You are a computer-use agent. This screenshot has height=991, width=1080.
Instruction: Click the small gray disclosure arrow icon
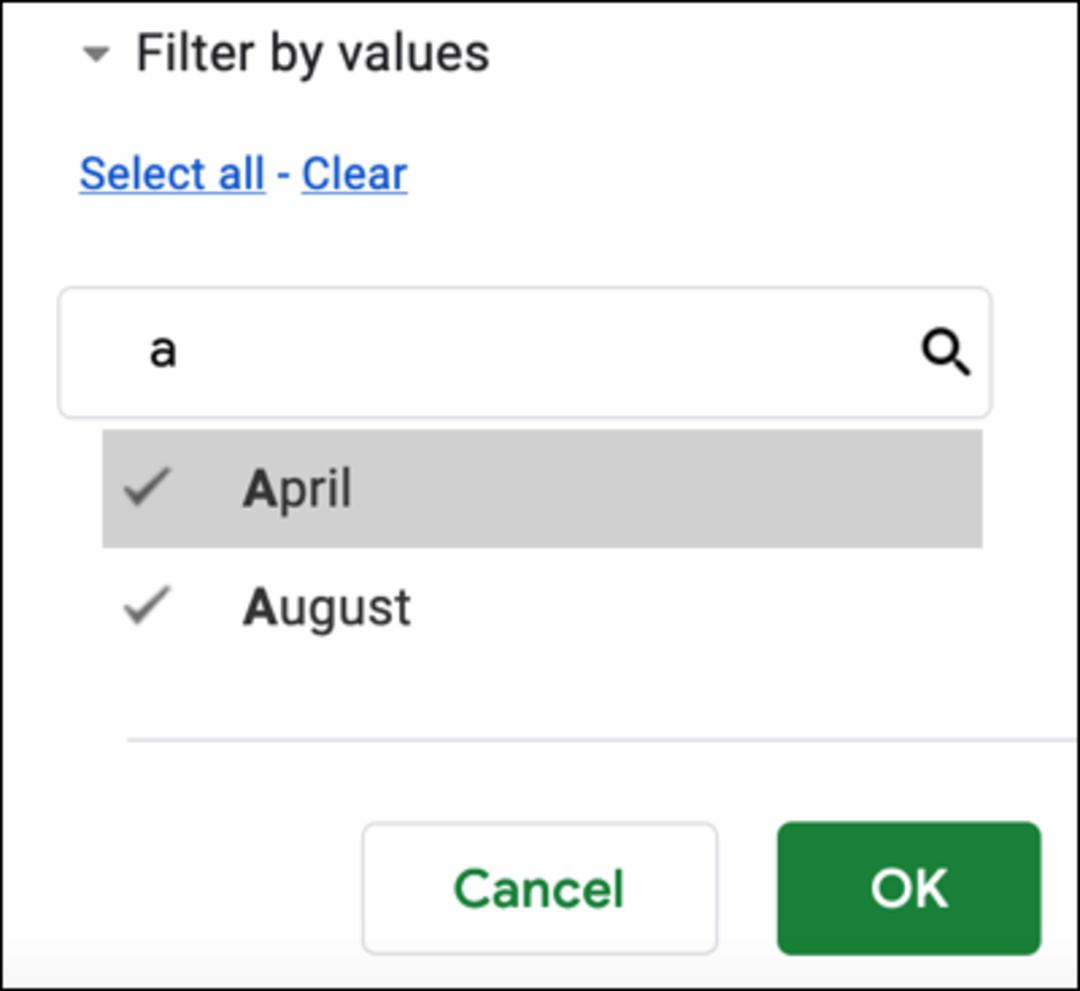click(x=96, y=53)
